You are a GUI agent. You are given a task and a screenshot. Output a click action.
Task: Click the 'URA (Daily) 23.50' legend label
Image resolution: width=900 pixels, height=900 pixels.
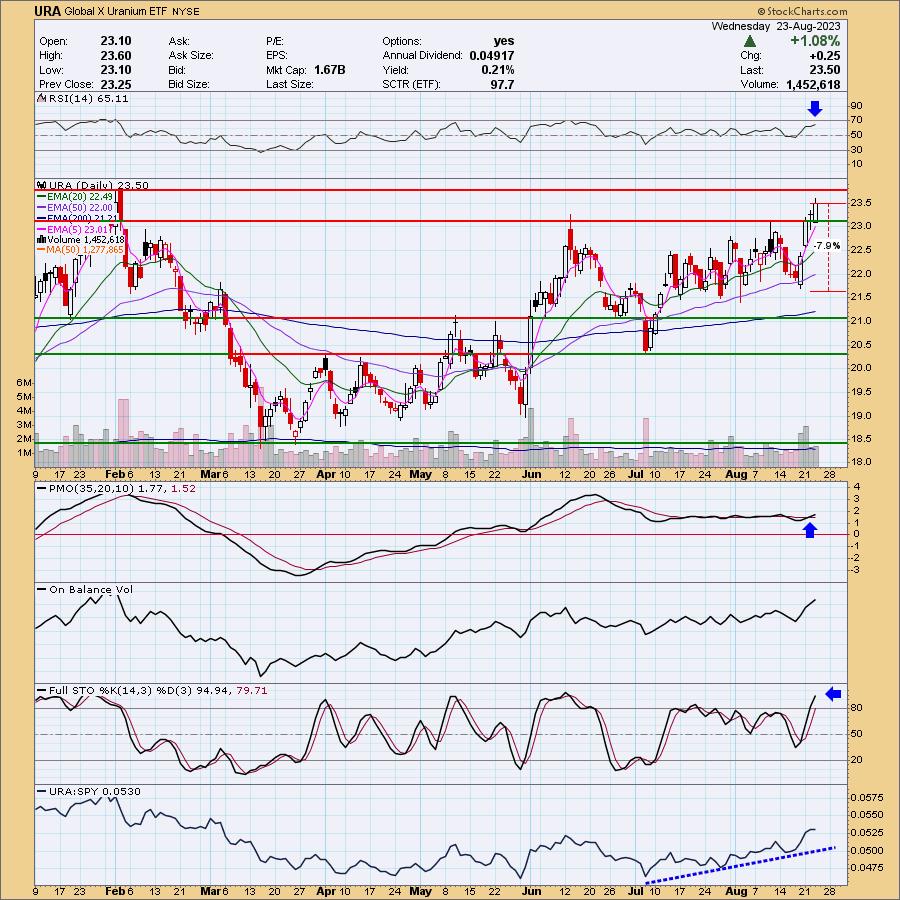point(99,185)
